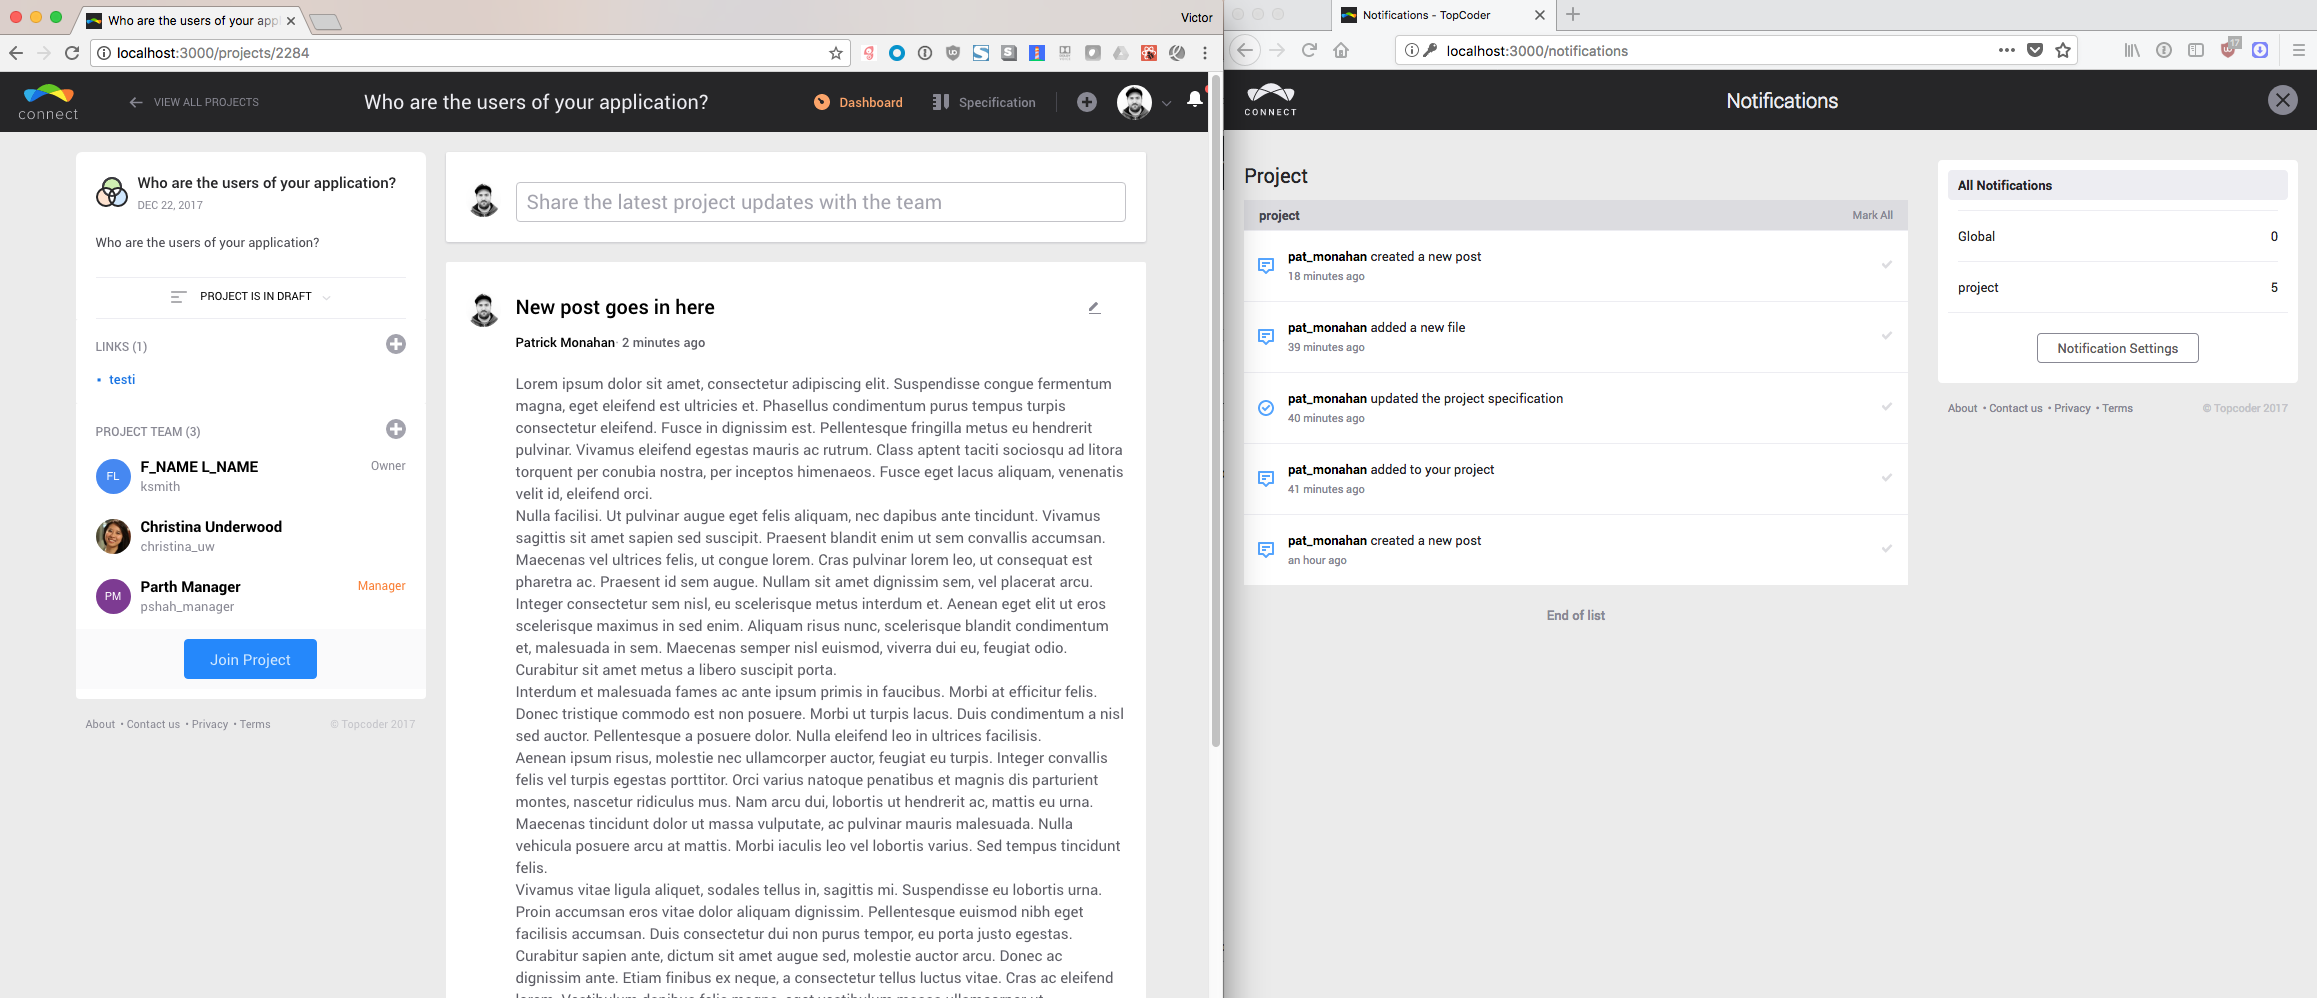Save to Pocket in Firefox address bar

[x=2035, y=50]
